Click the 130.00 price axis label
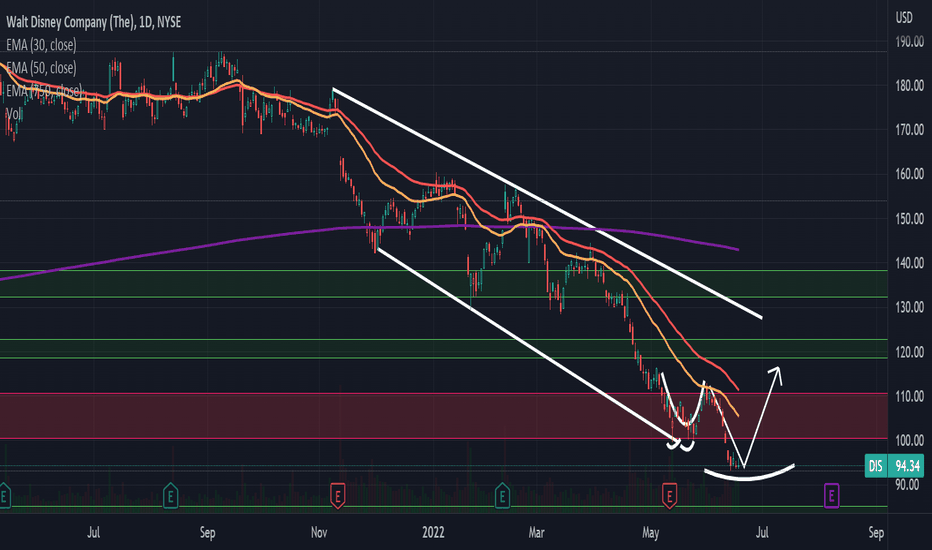932x550 pixels. (x=909, y=307)
